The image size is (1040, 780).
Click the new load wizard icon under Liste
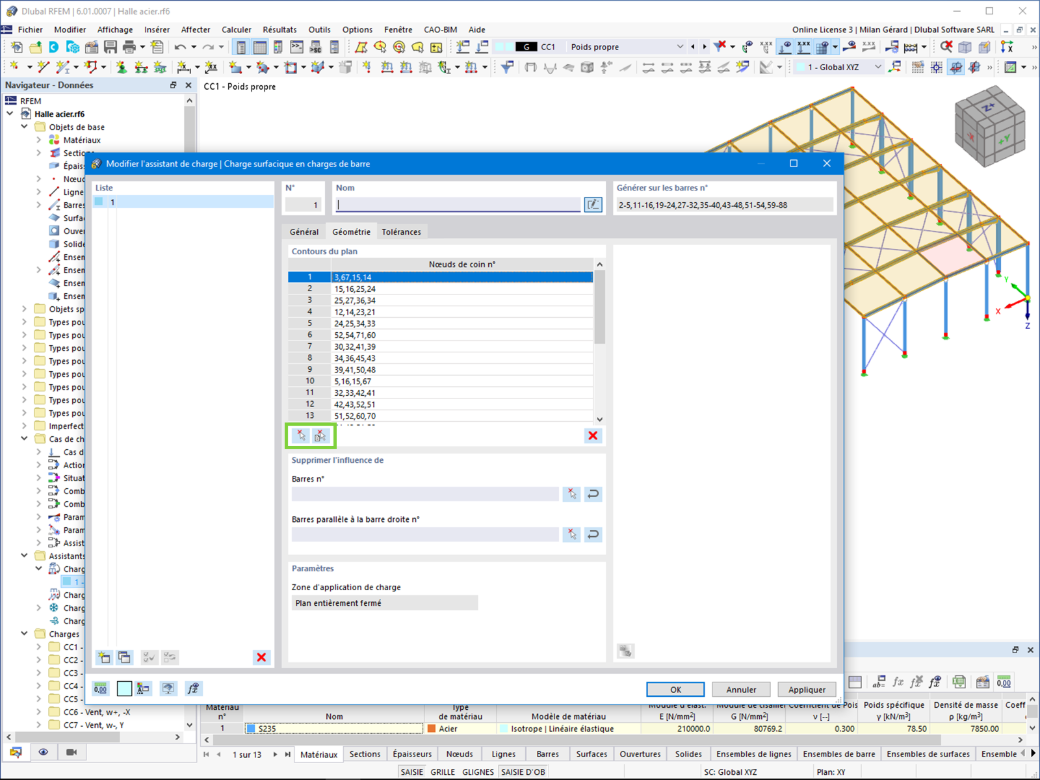[104, 657]
